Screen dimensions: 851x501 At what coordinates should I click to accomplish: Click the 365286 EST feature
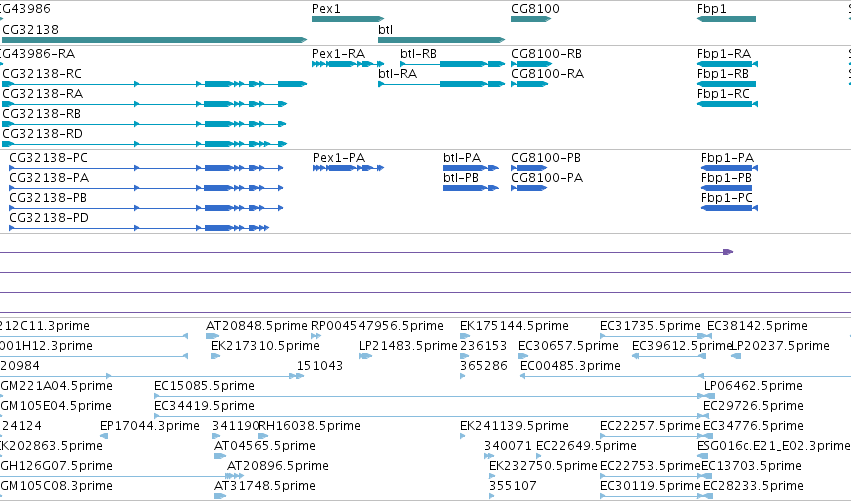[462, 376]
